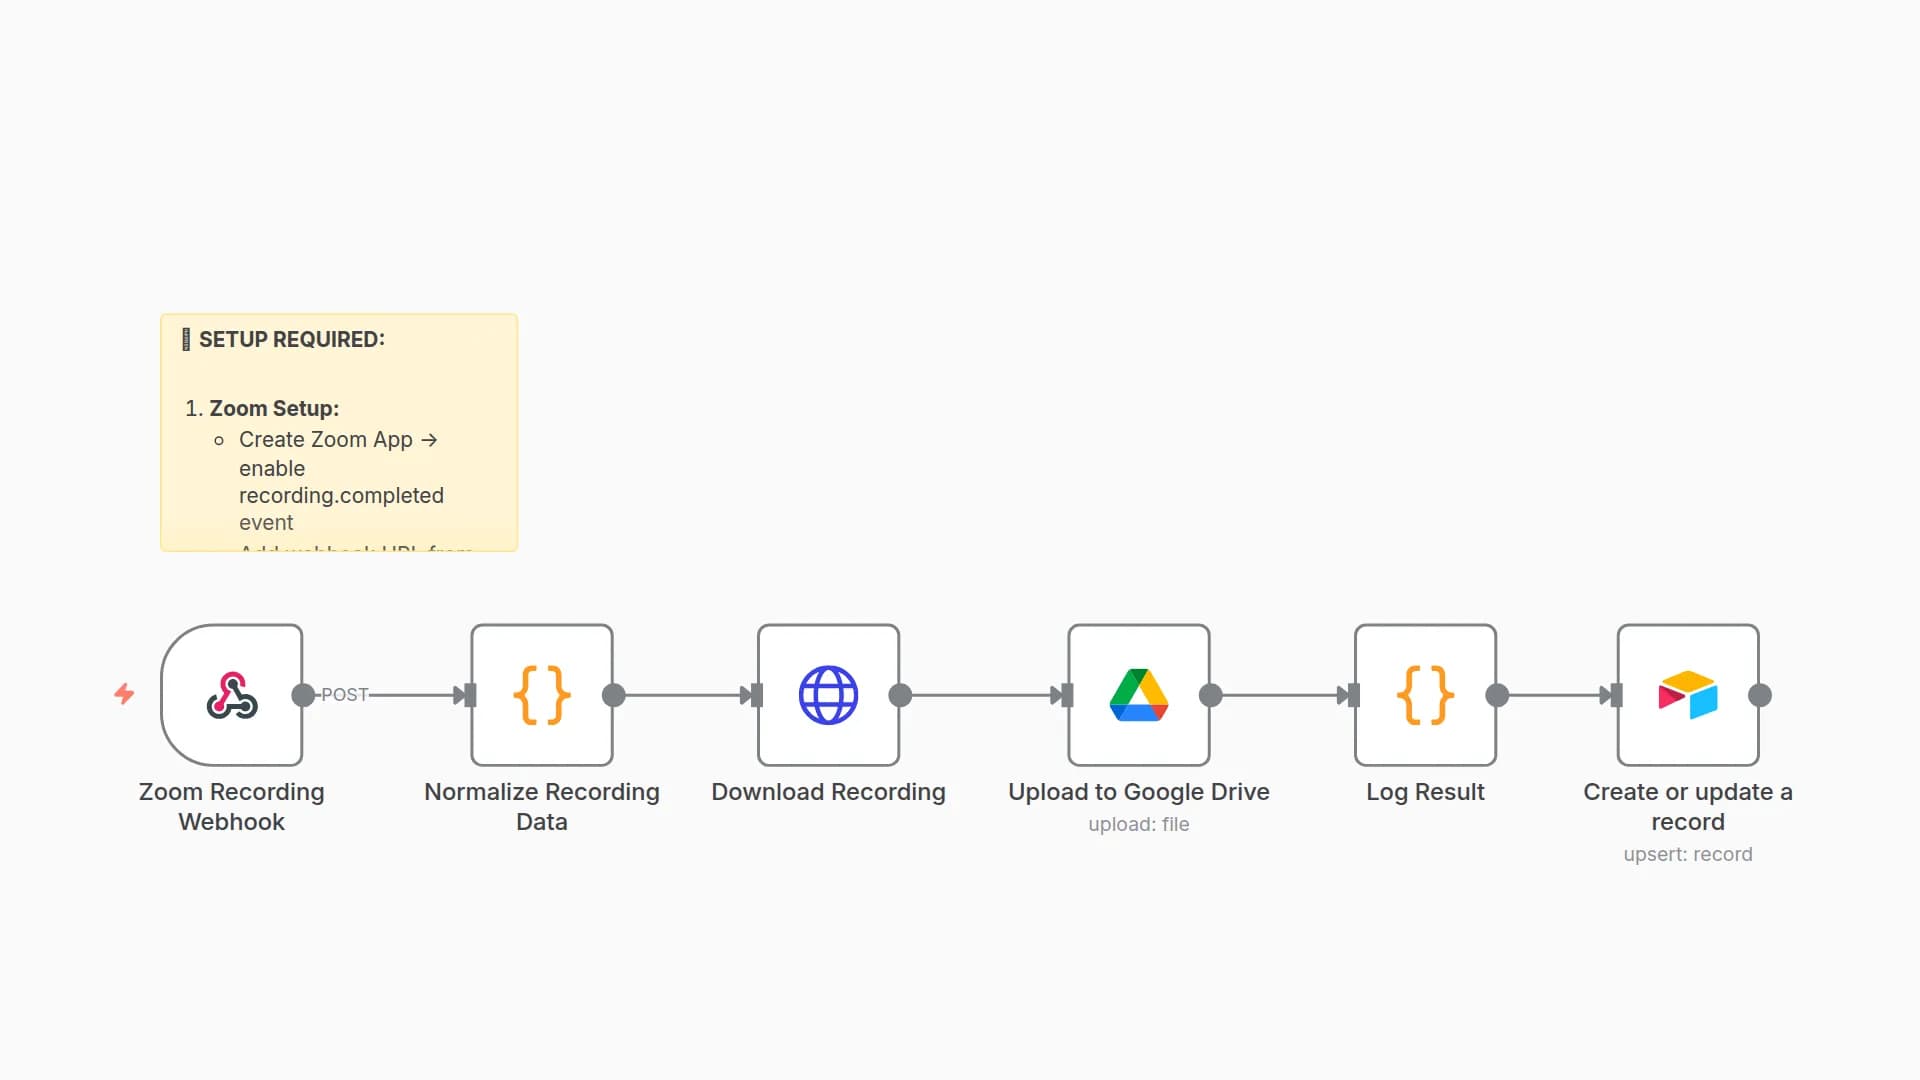Click the webhook node output connector dot
This screenshot has height=1080, width=1920.
302,695
